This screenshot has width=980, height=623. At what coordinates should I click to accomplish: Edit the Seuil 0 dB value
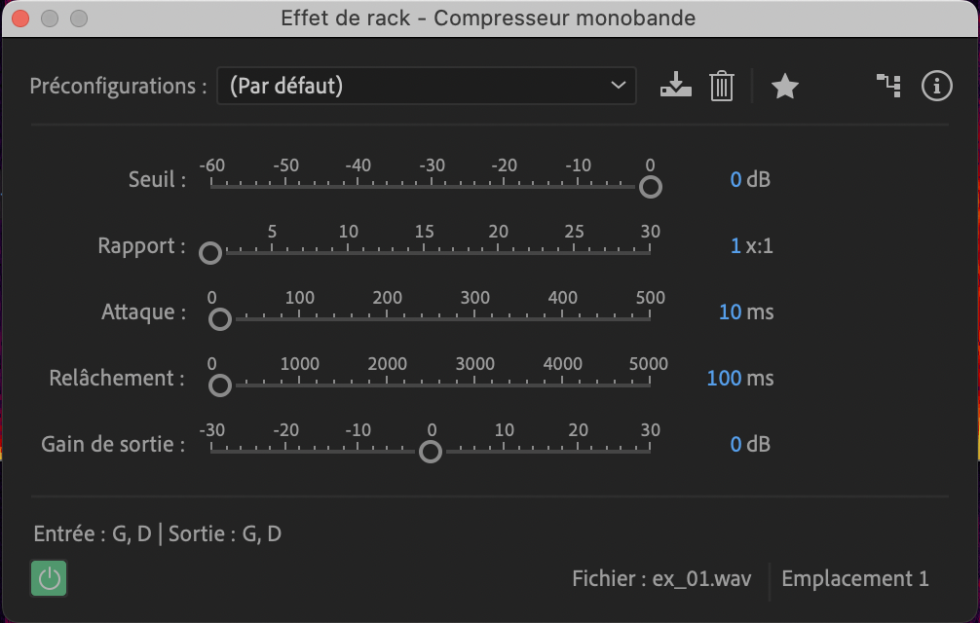736,179
